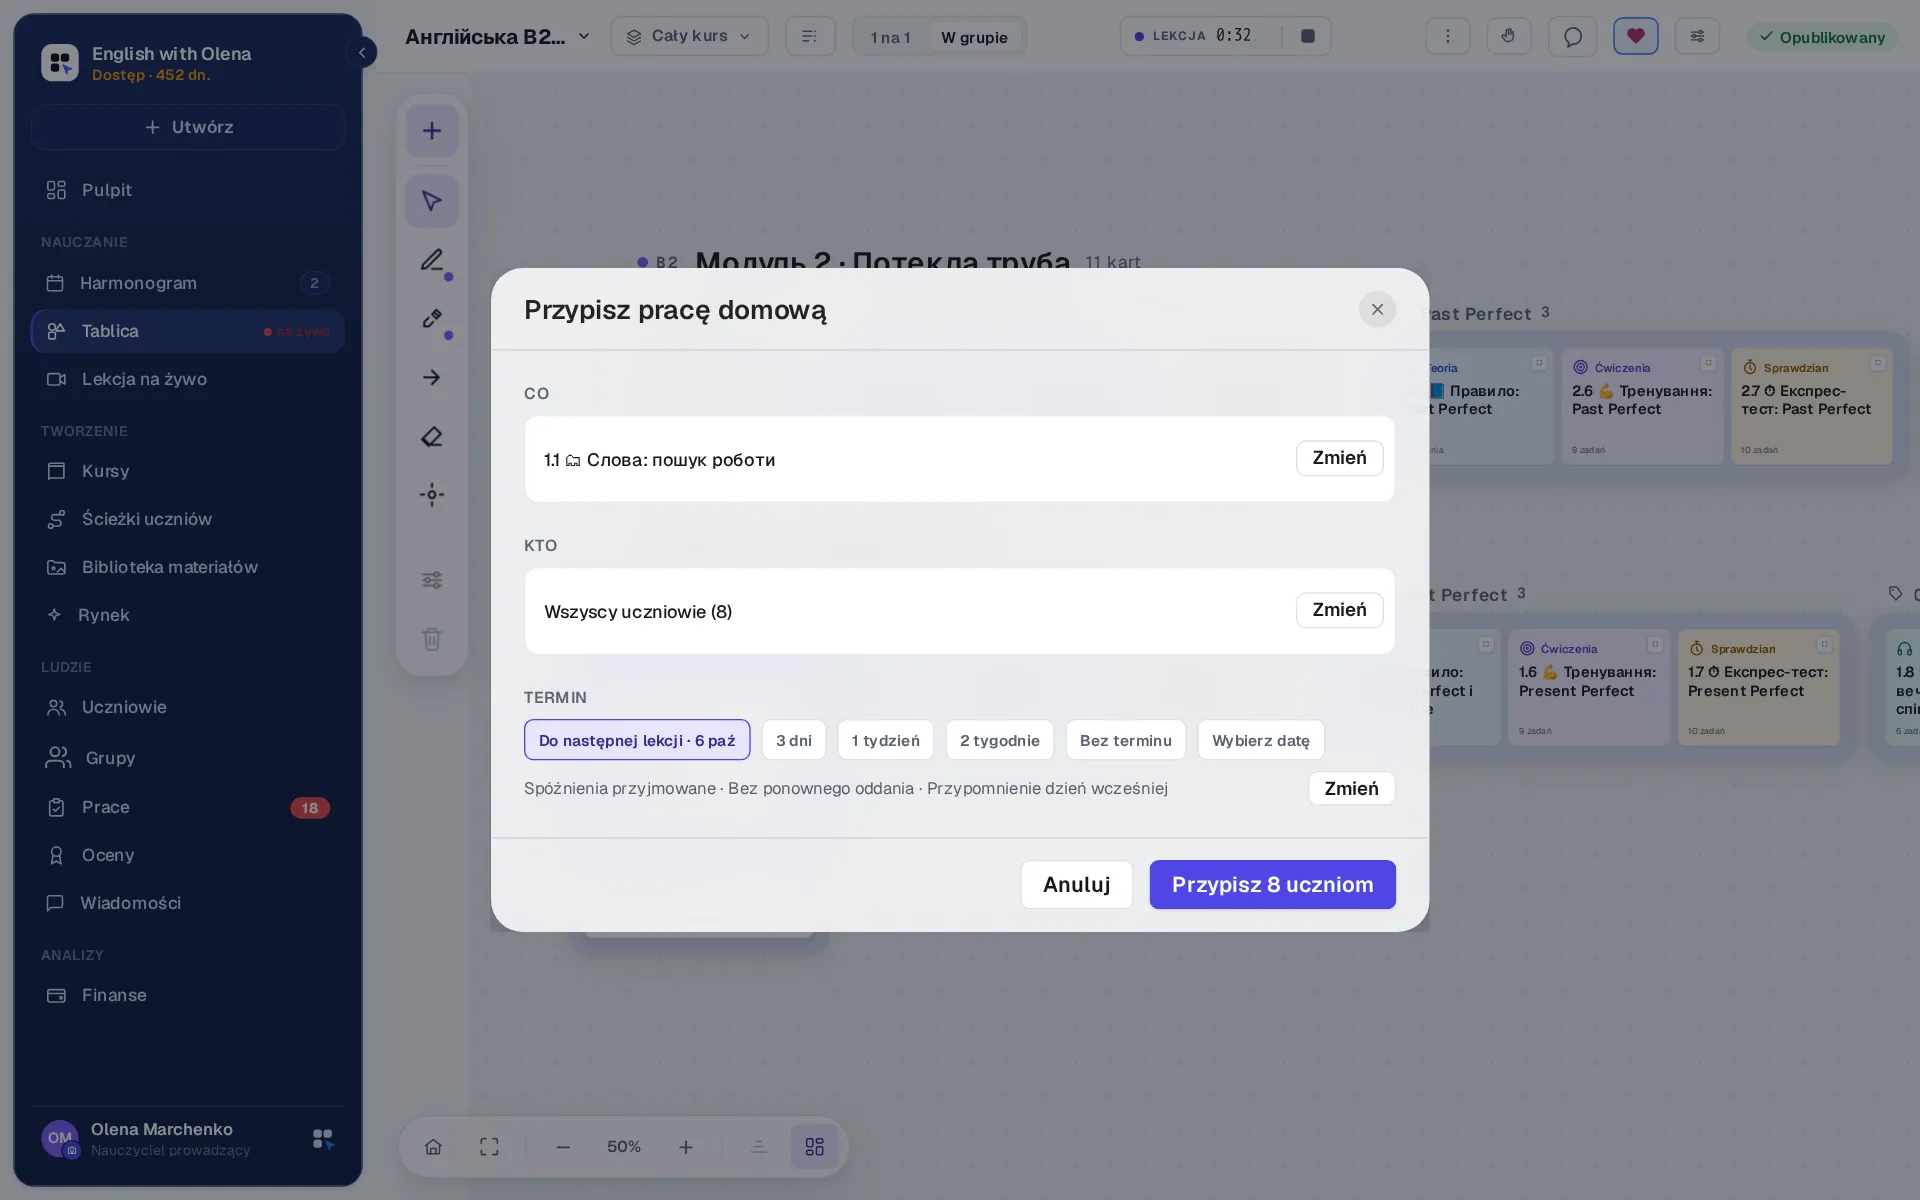Select deadline Do następnej lekcji · 6 paź
This screenshot has height=1200, width=1920.
click(x=637, y=740)
